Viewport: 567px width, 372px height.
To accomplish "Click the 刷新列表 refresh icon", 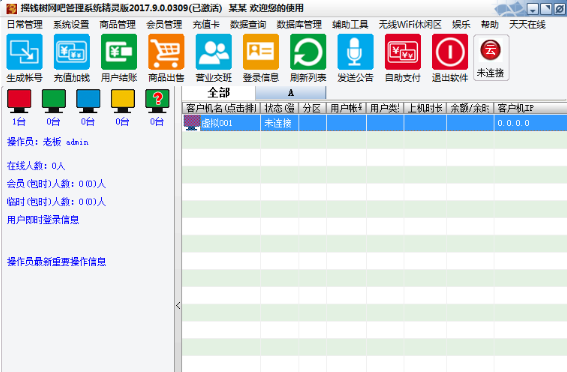I will pyautogui.click(x=308, y=52).
